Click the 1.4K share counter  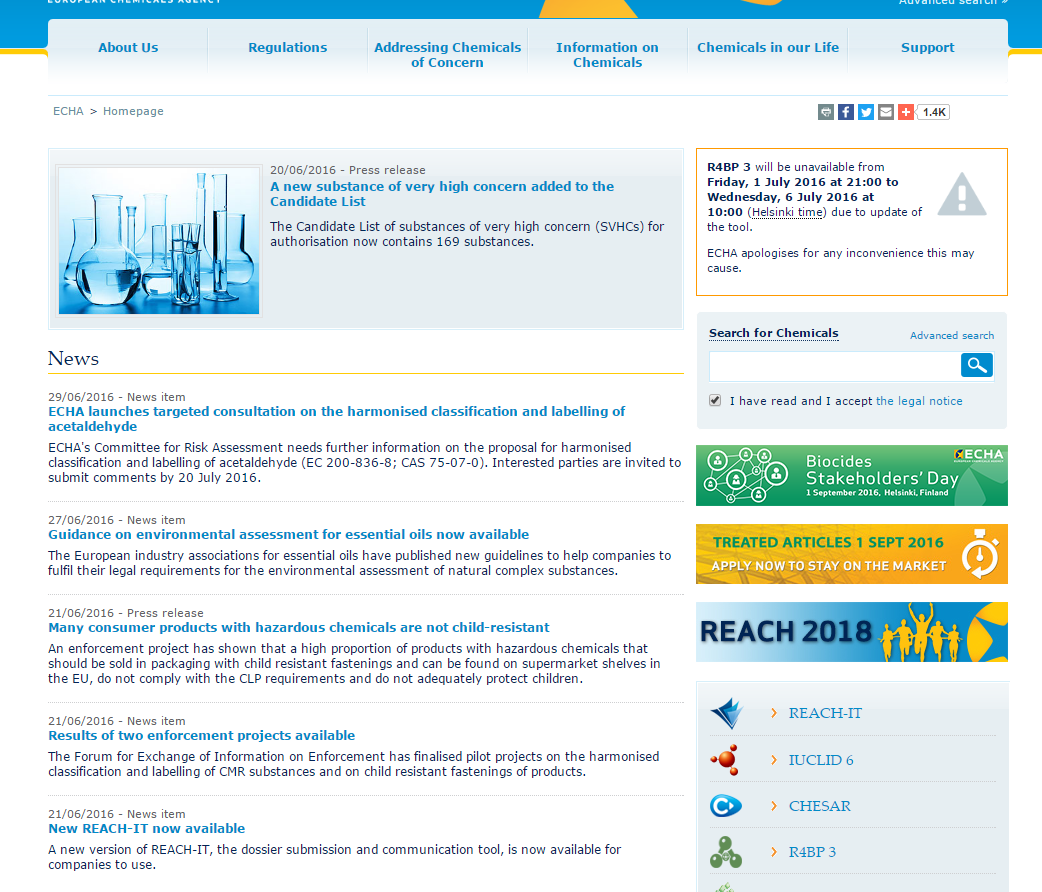coord(934,112)
